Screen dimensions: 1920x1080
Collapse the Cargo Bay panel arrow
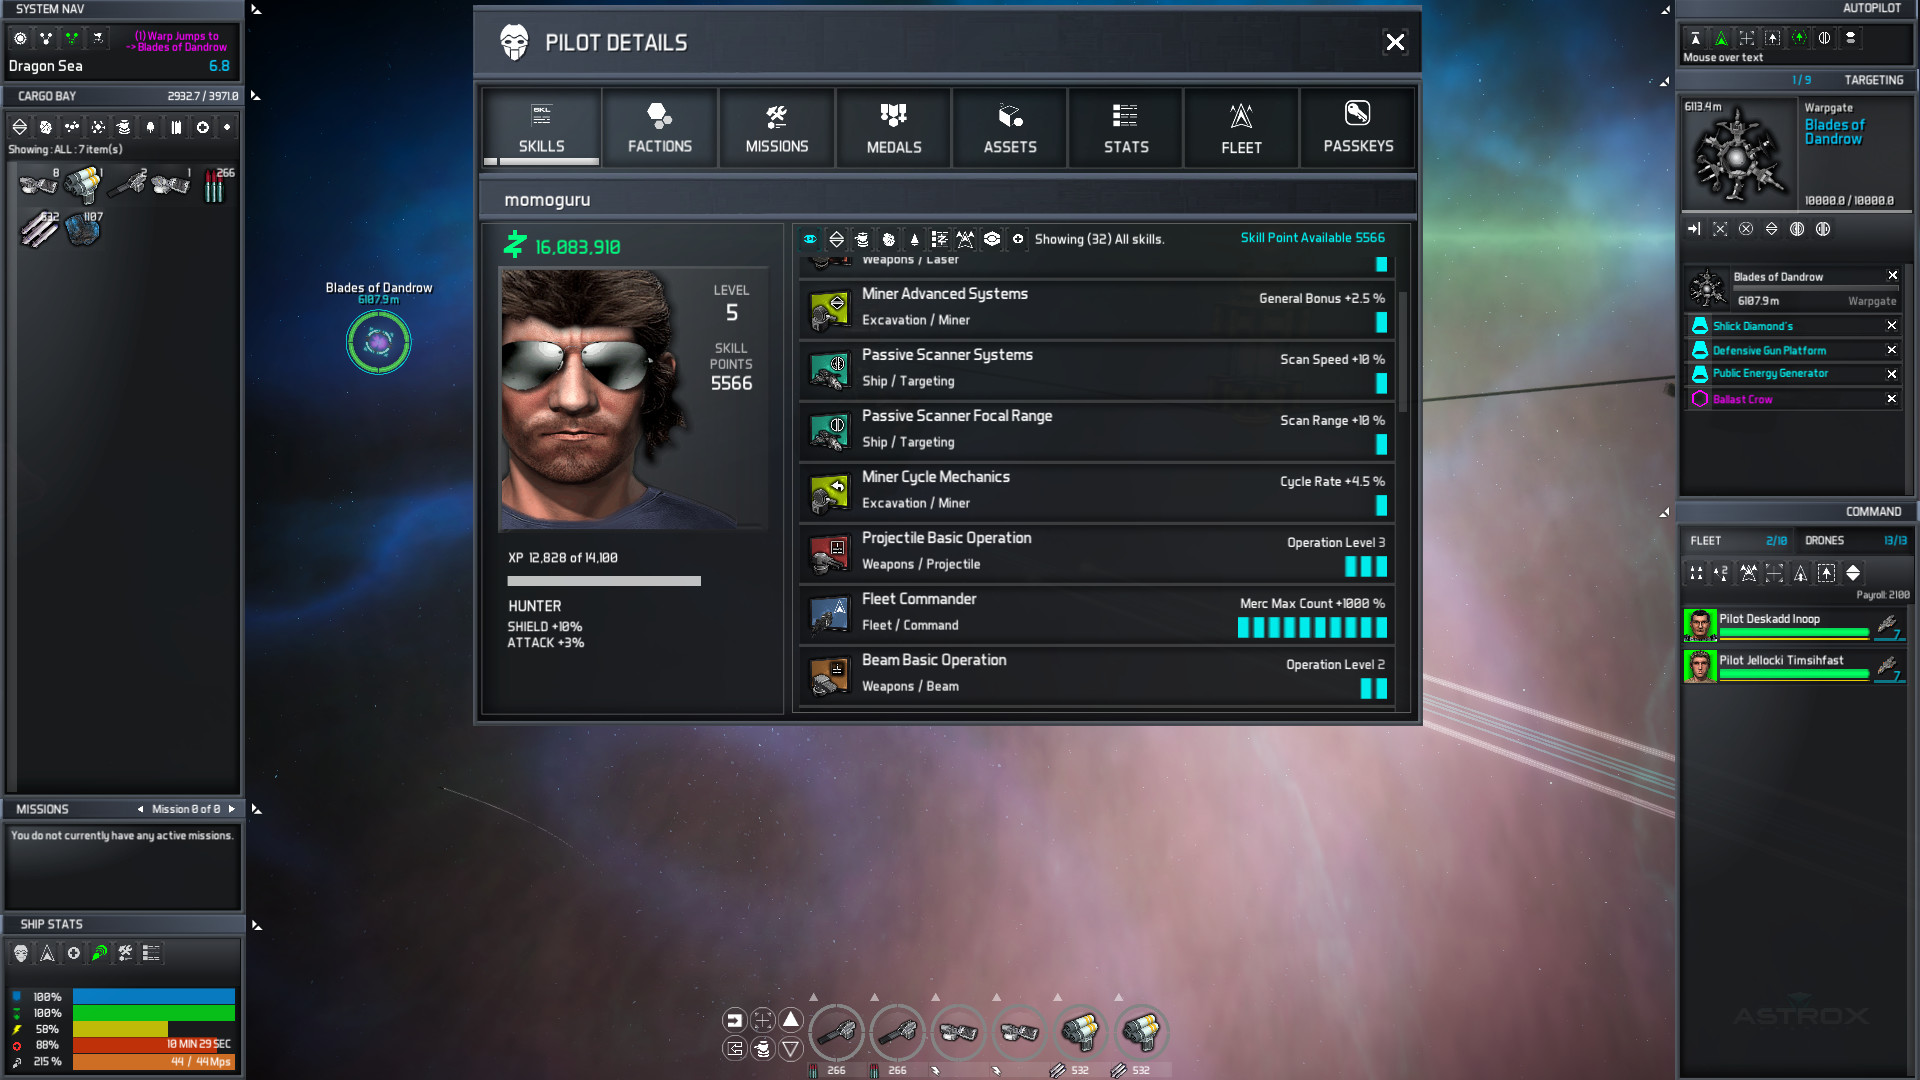(x=256, y=96)
